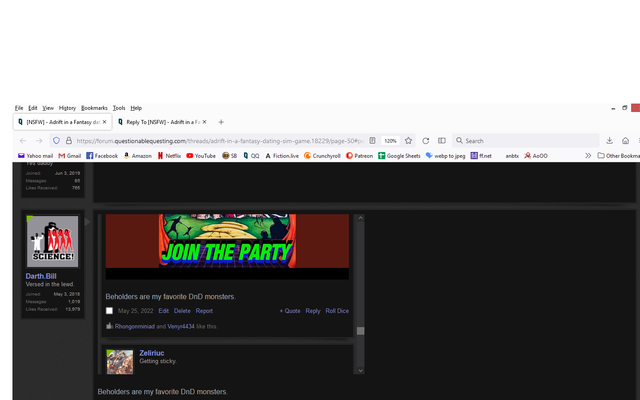The width and height of the screenshot is (640, 400).
Task: Open Venyr4434's profile from likes
Action: click(x=181, y=327)
